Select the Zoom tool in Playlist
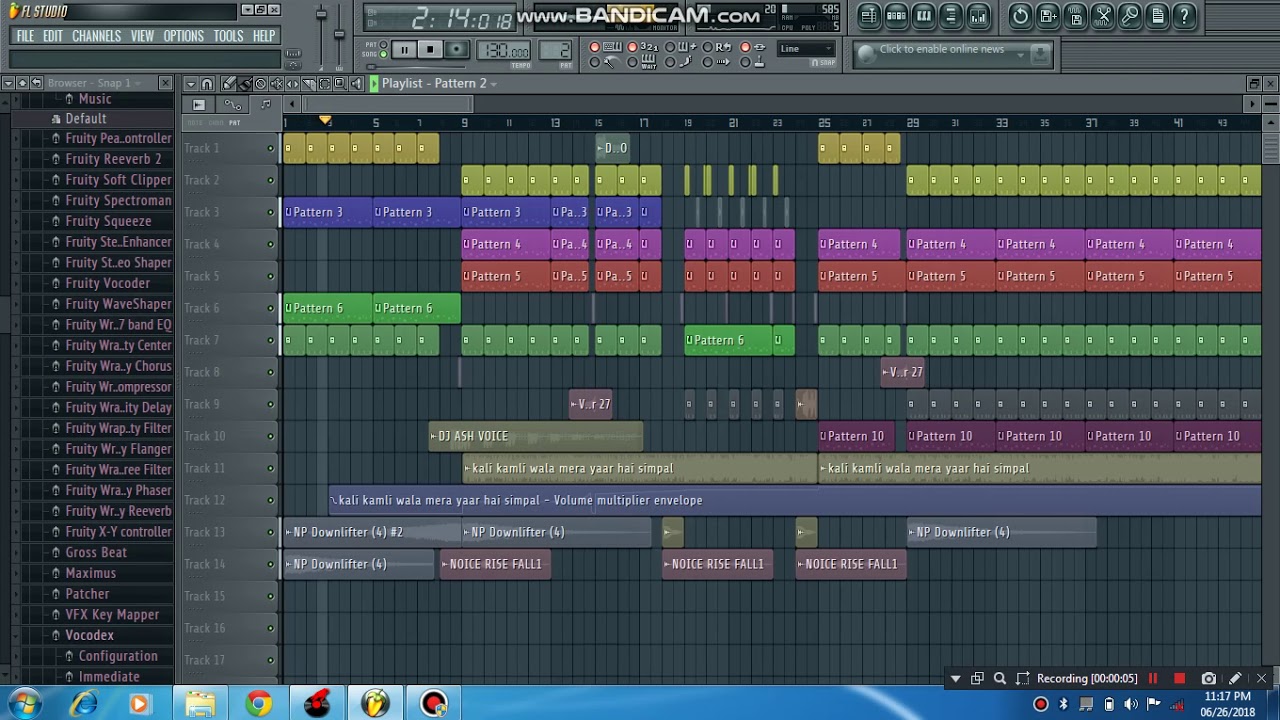This screenshot has width=1280, height=720. [x=340, y=84]
